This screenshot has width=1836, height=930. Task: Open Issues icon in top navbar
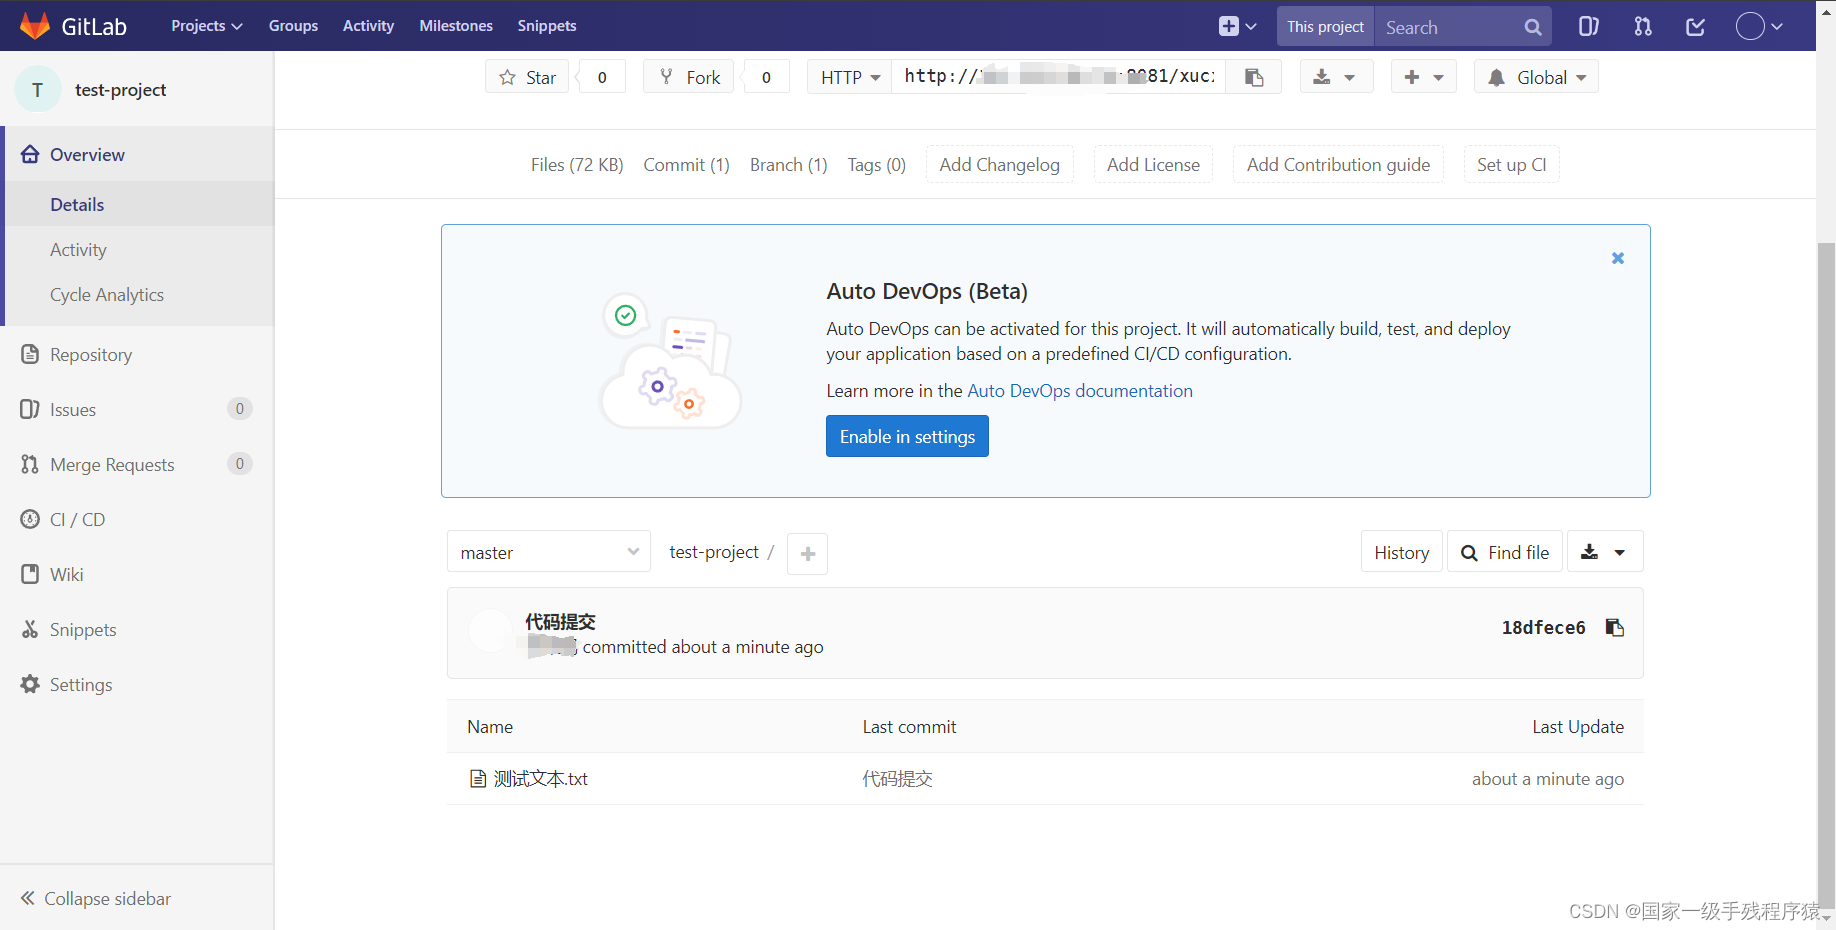[1588, 27]
